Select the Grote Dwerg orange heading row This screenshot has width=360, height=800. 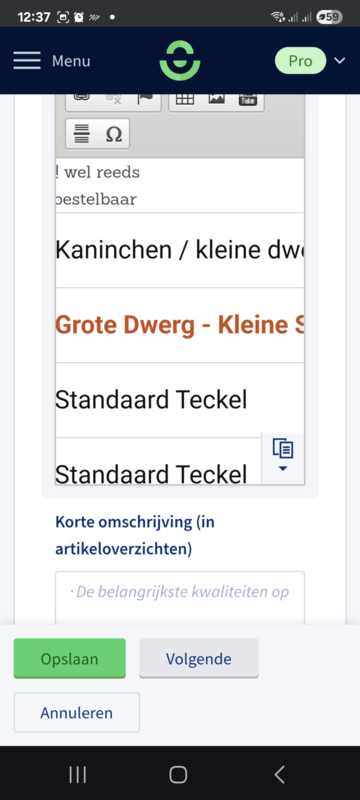(x=180, y=325)
